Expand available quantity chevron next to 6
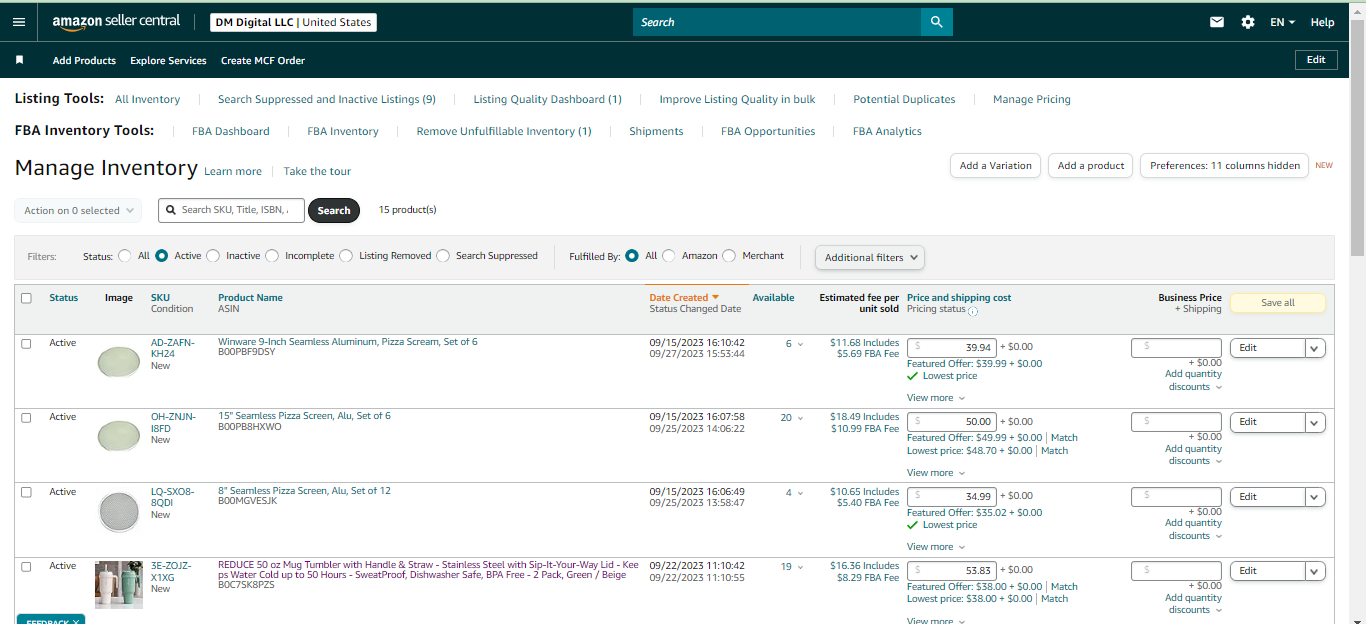 (x=800, y=344)
